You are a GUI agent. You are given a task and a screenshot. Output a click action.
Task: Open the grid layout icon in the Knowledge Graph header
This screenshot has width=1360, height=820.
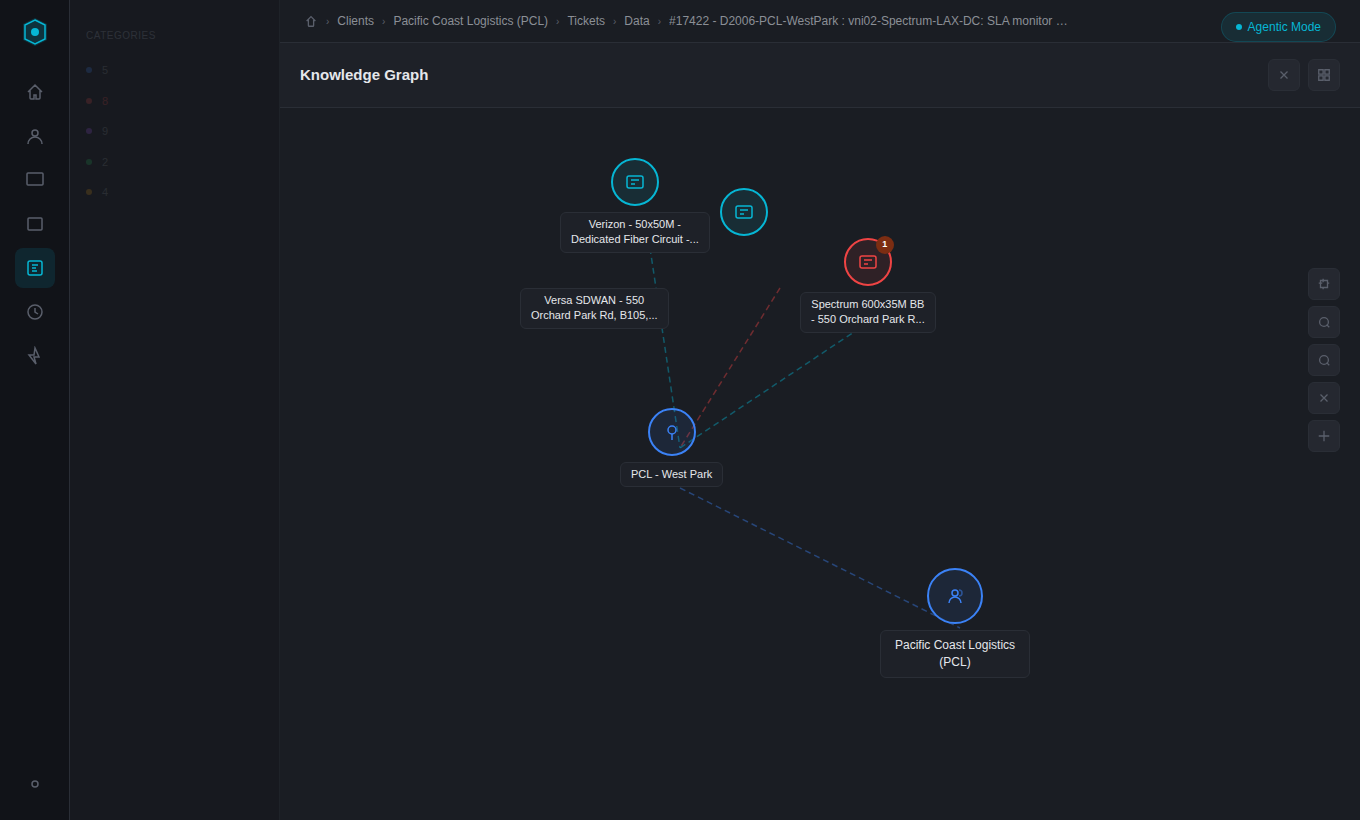click(1323, 75)
